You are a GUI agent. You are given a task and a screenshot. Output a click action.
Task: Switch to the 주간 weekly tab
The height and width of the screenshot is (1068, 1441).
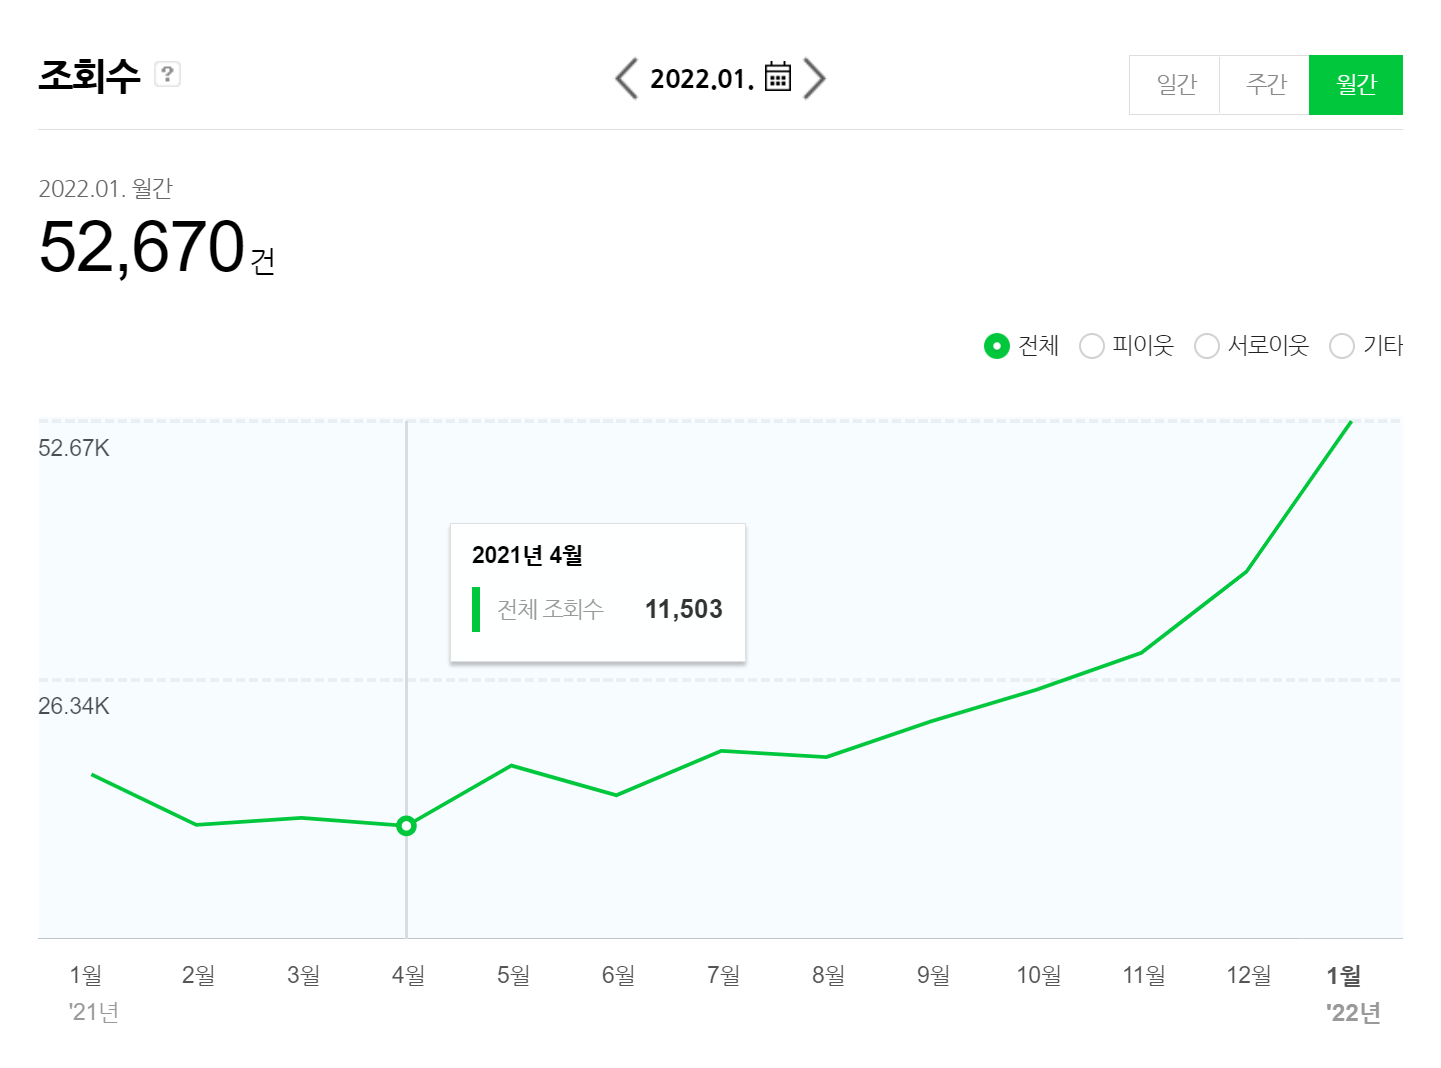pyautogui.click(x=1265, y=85)
